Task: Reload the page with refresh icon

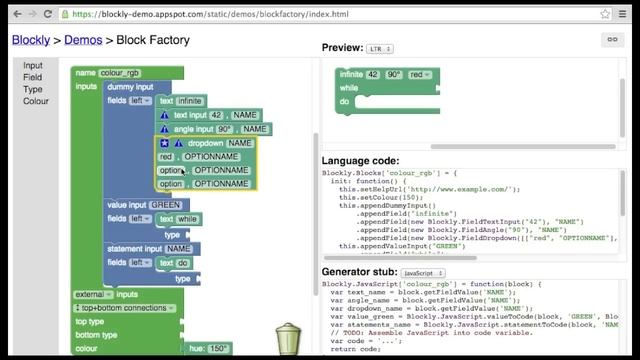Action: pyautogui.click(x=48, y=14)
